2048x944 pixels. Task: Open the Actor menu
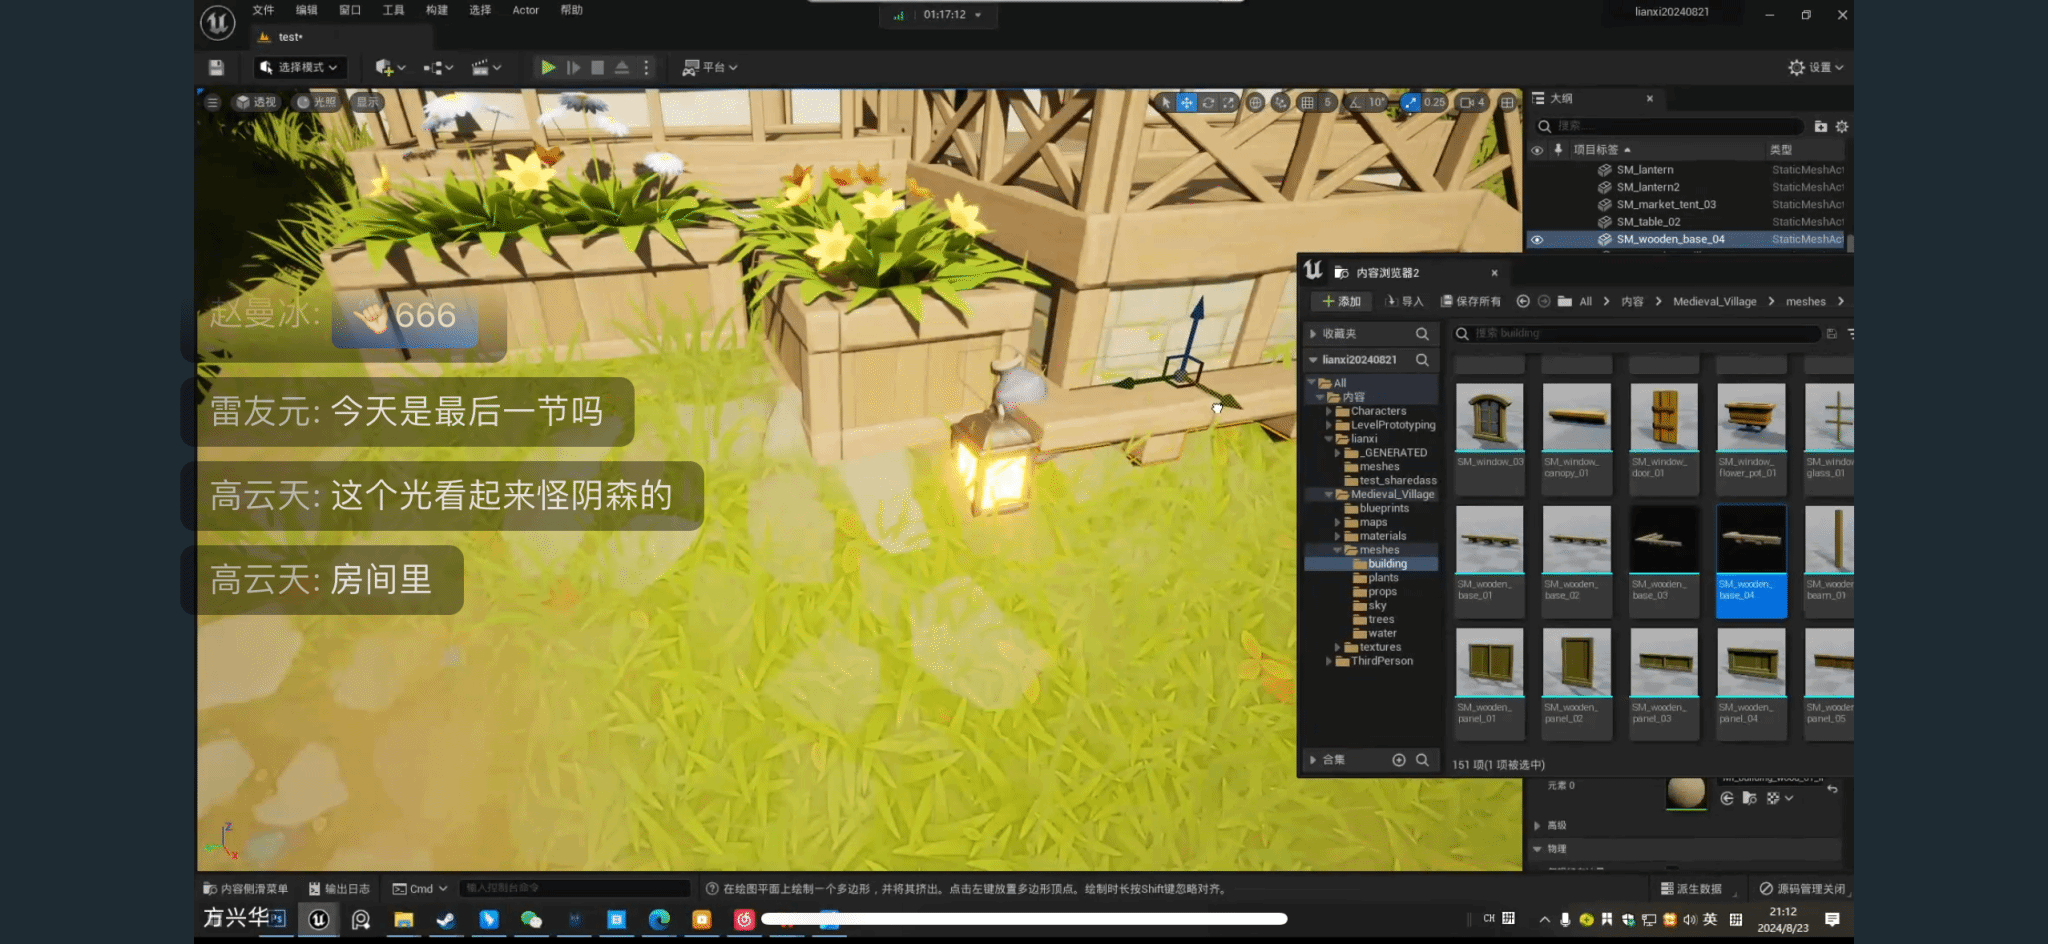[525, 10]
